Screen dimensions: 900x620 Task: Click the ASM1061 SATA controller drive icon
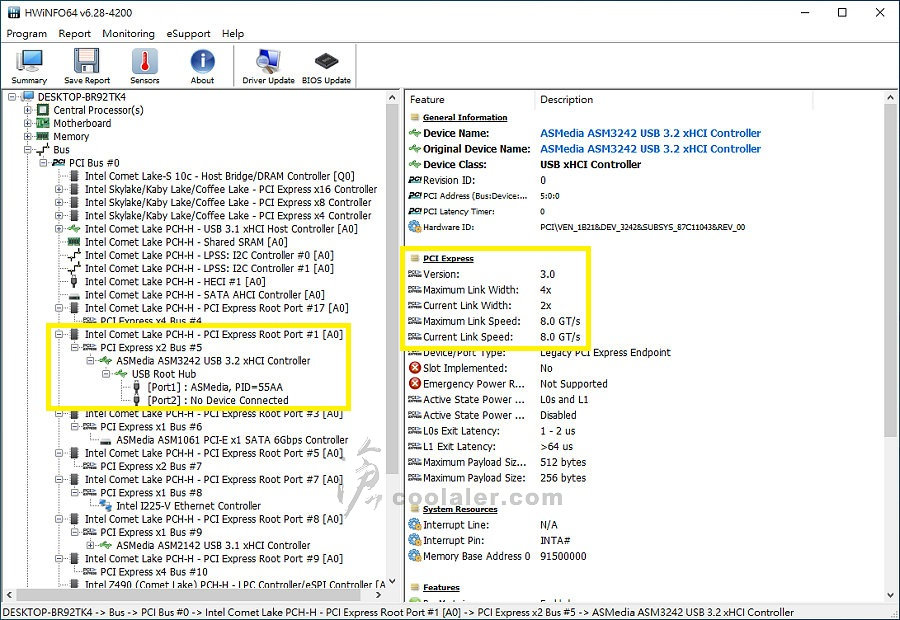coord(106,441)
